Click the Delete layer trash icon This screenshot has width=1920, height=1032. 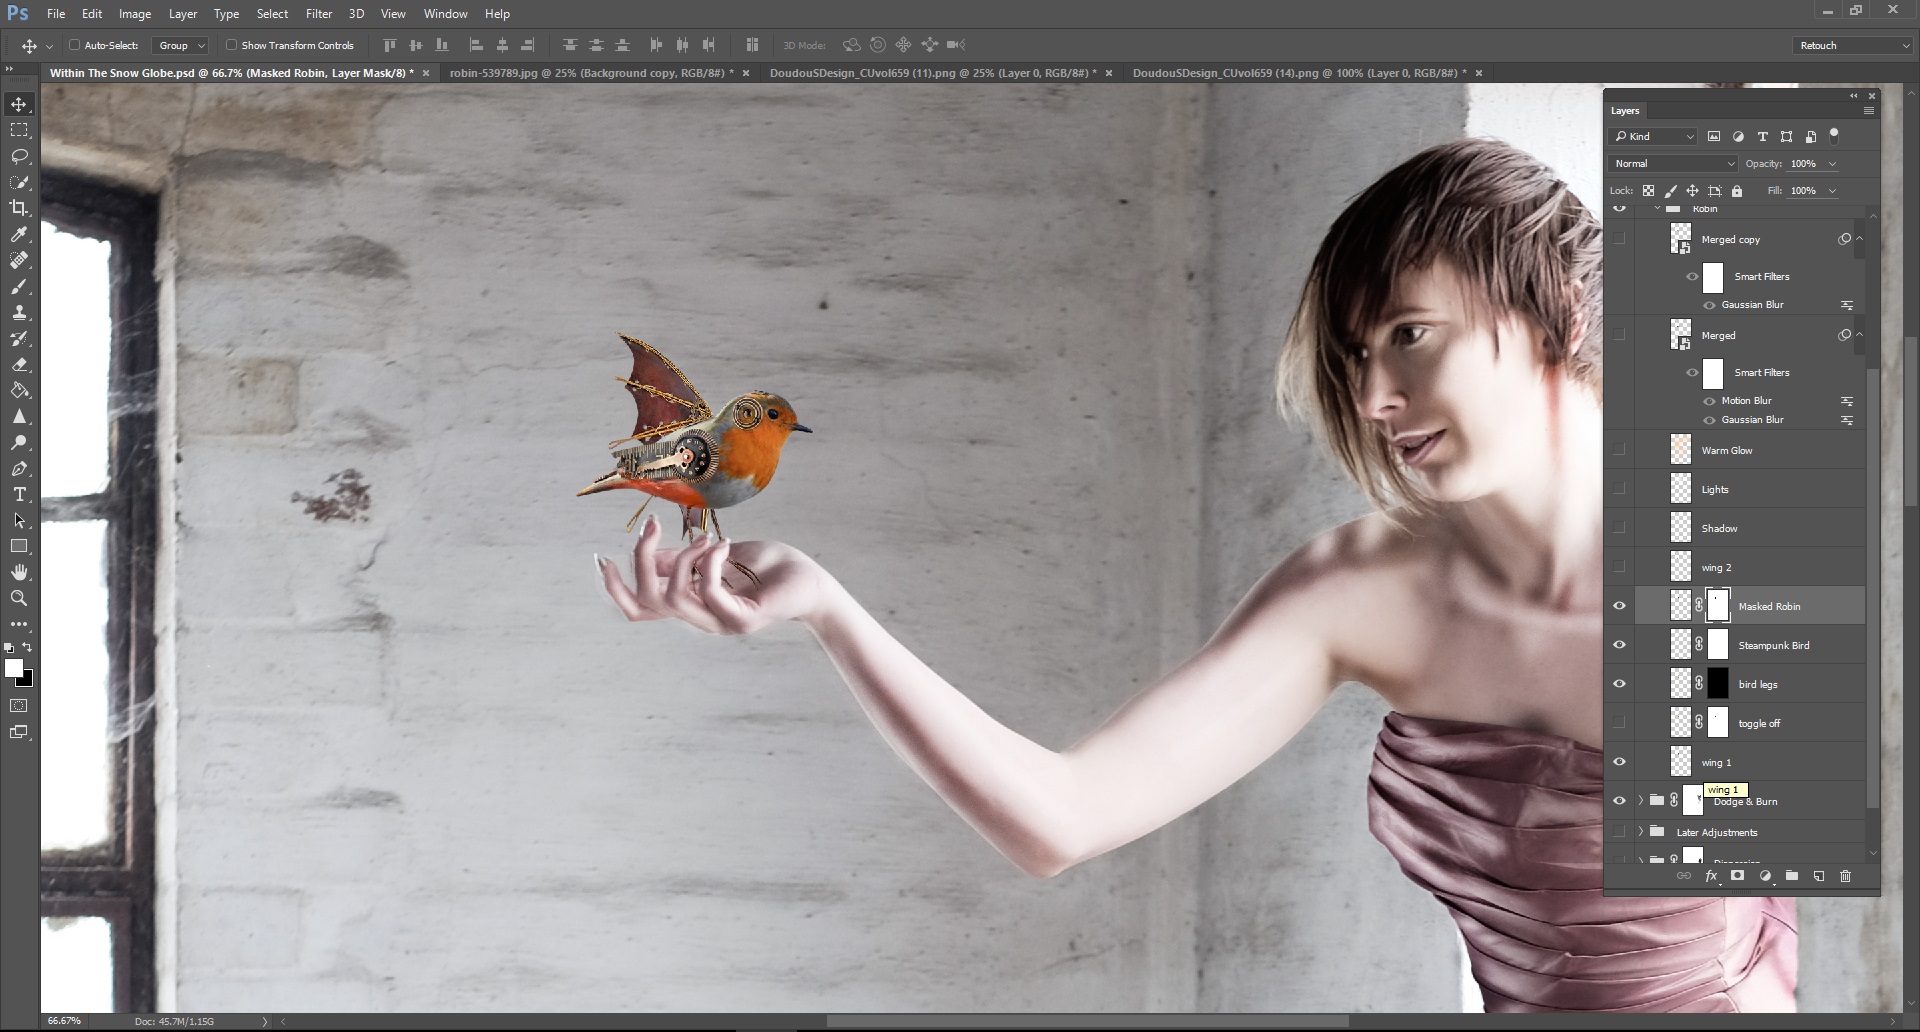coord(1845,876)
